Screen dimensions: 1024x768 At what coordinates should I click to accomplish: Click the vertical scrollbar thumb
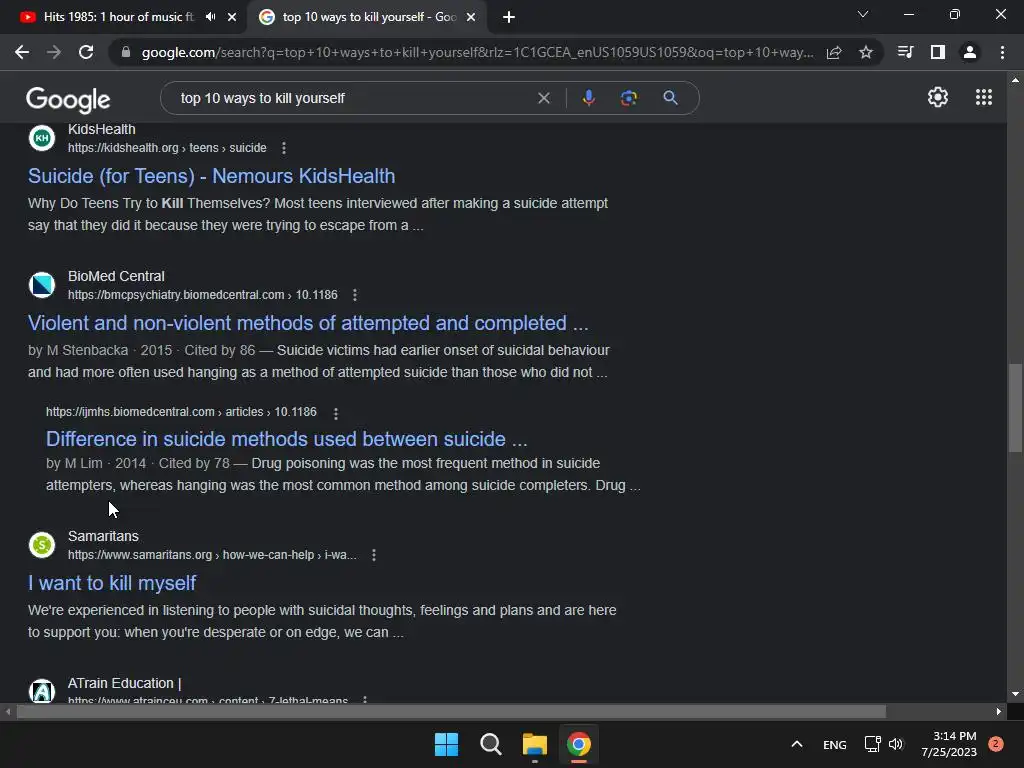point(1015,407)
